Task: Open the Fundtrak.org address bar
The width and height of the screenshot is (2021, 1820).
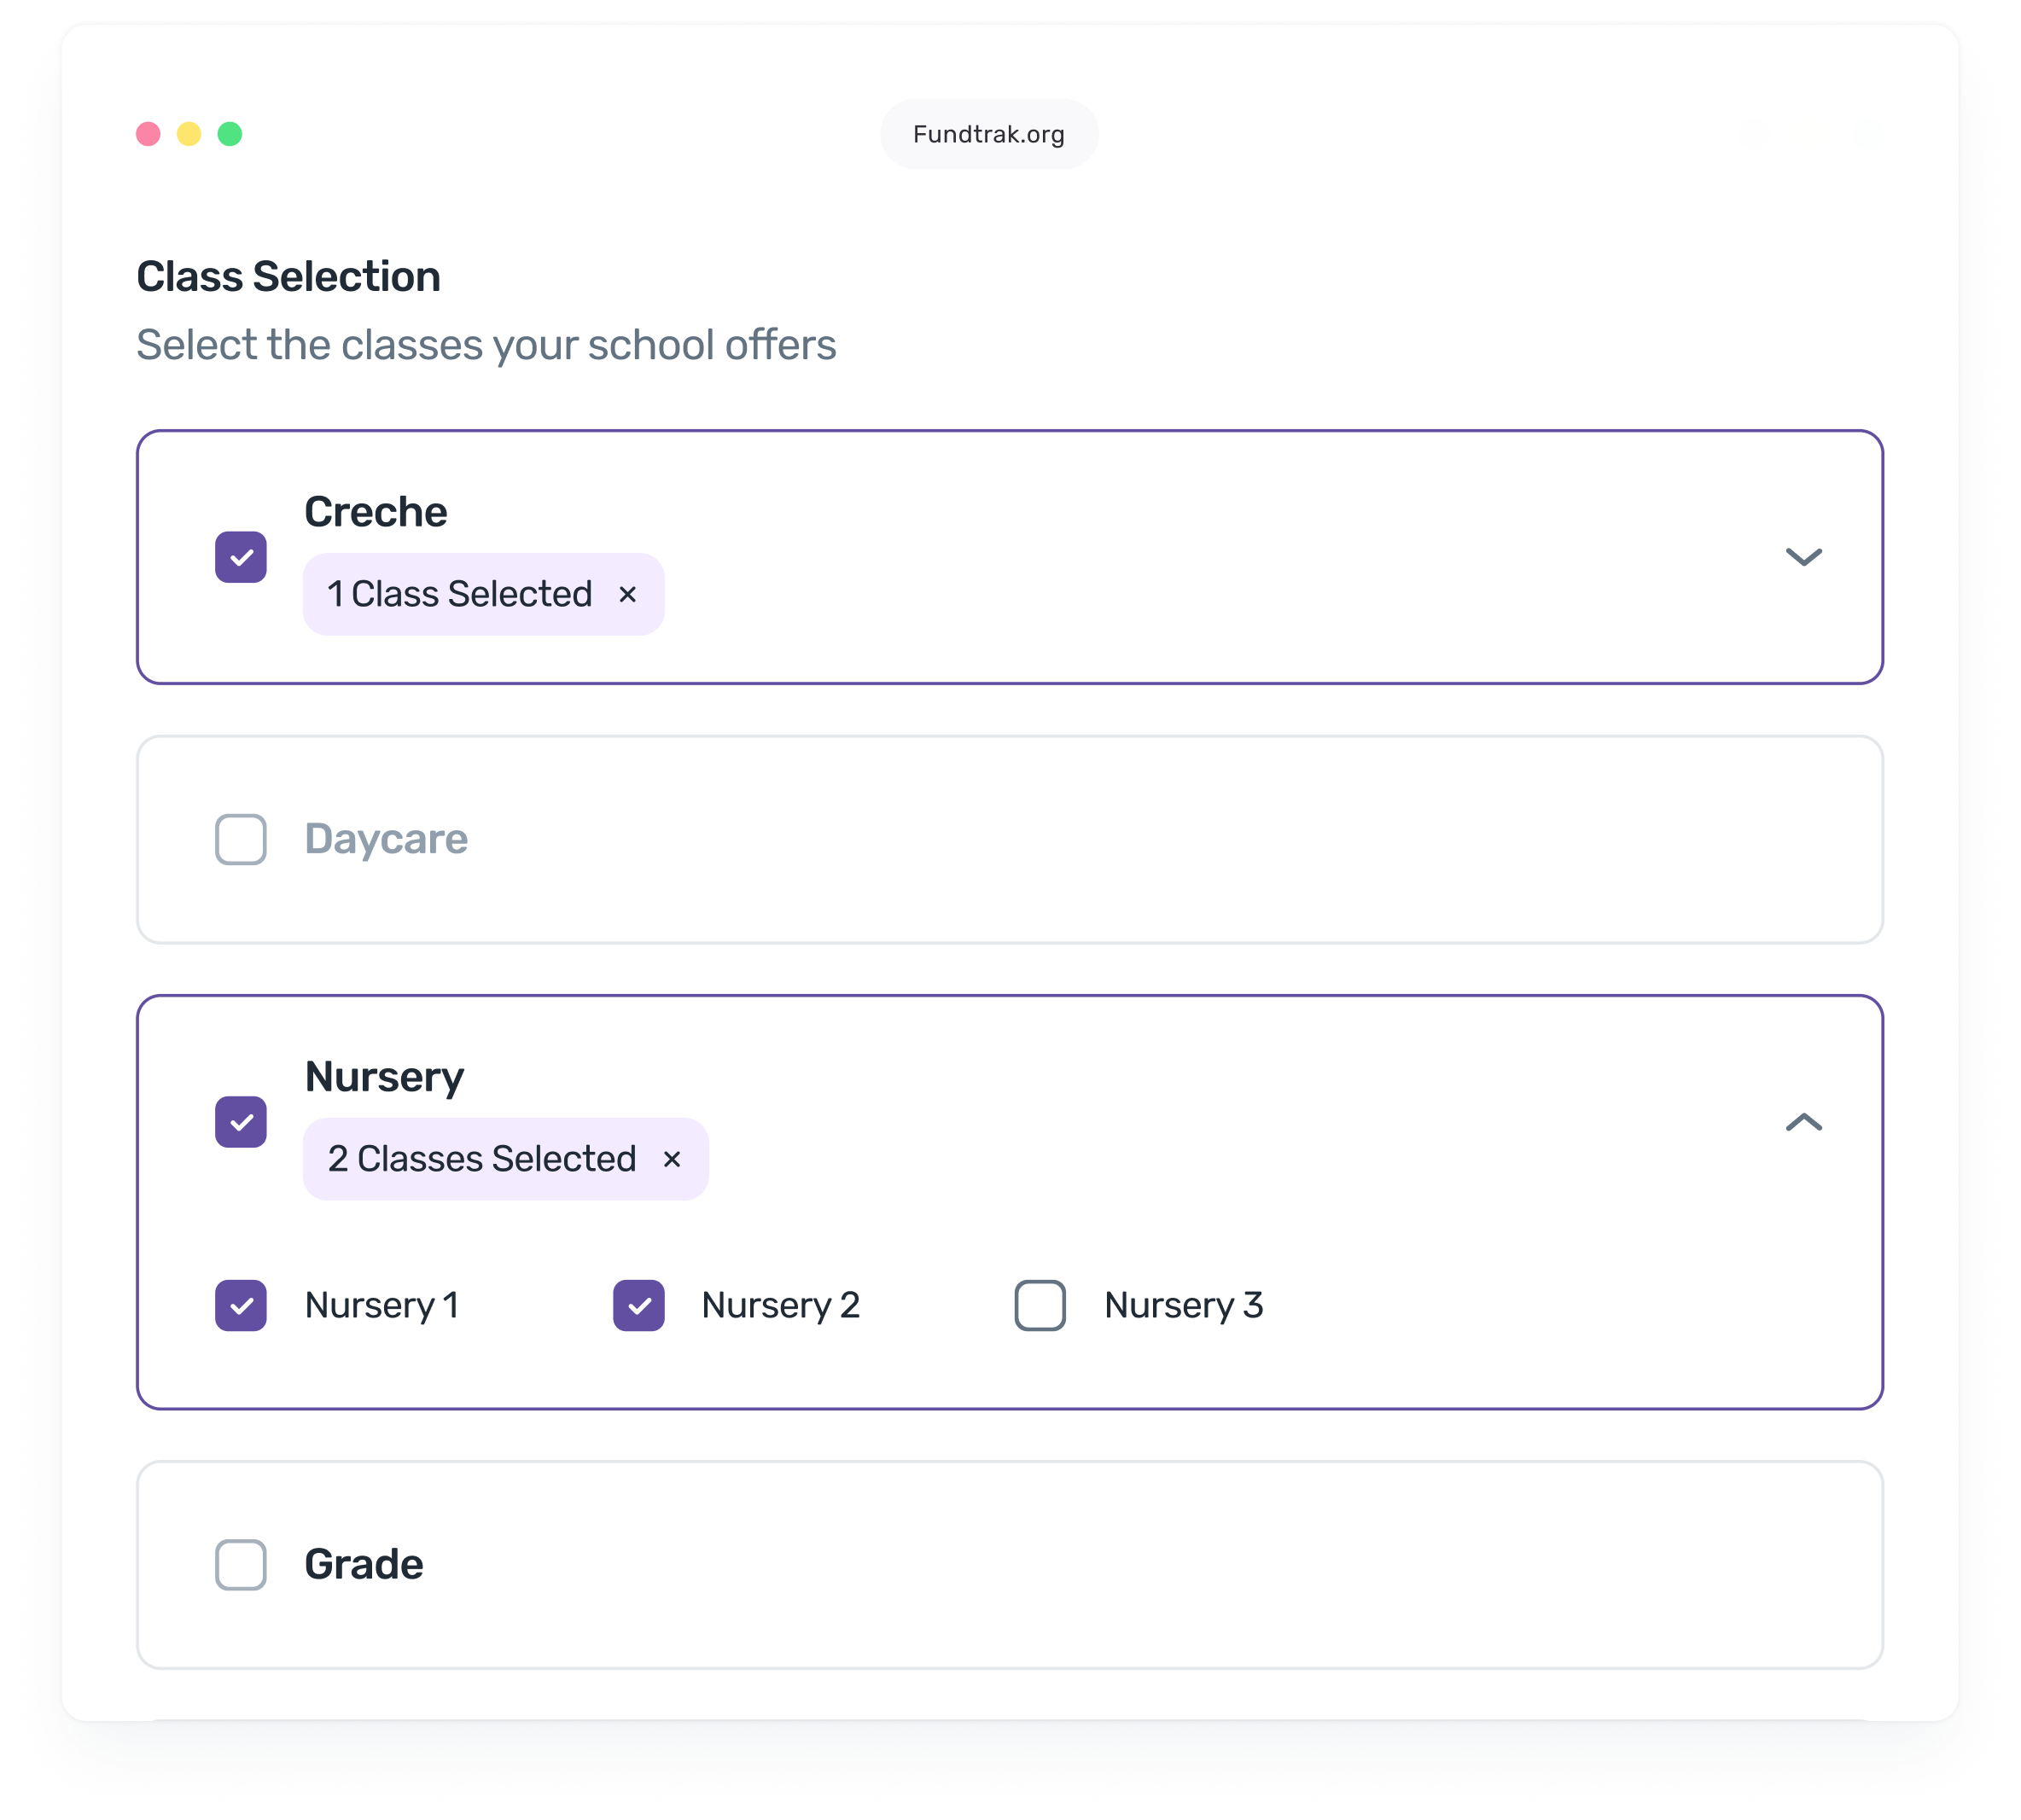Action: coord(988,133)
